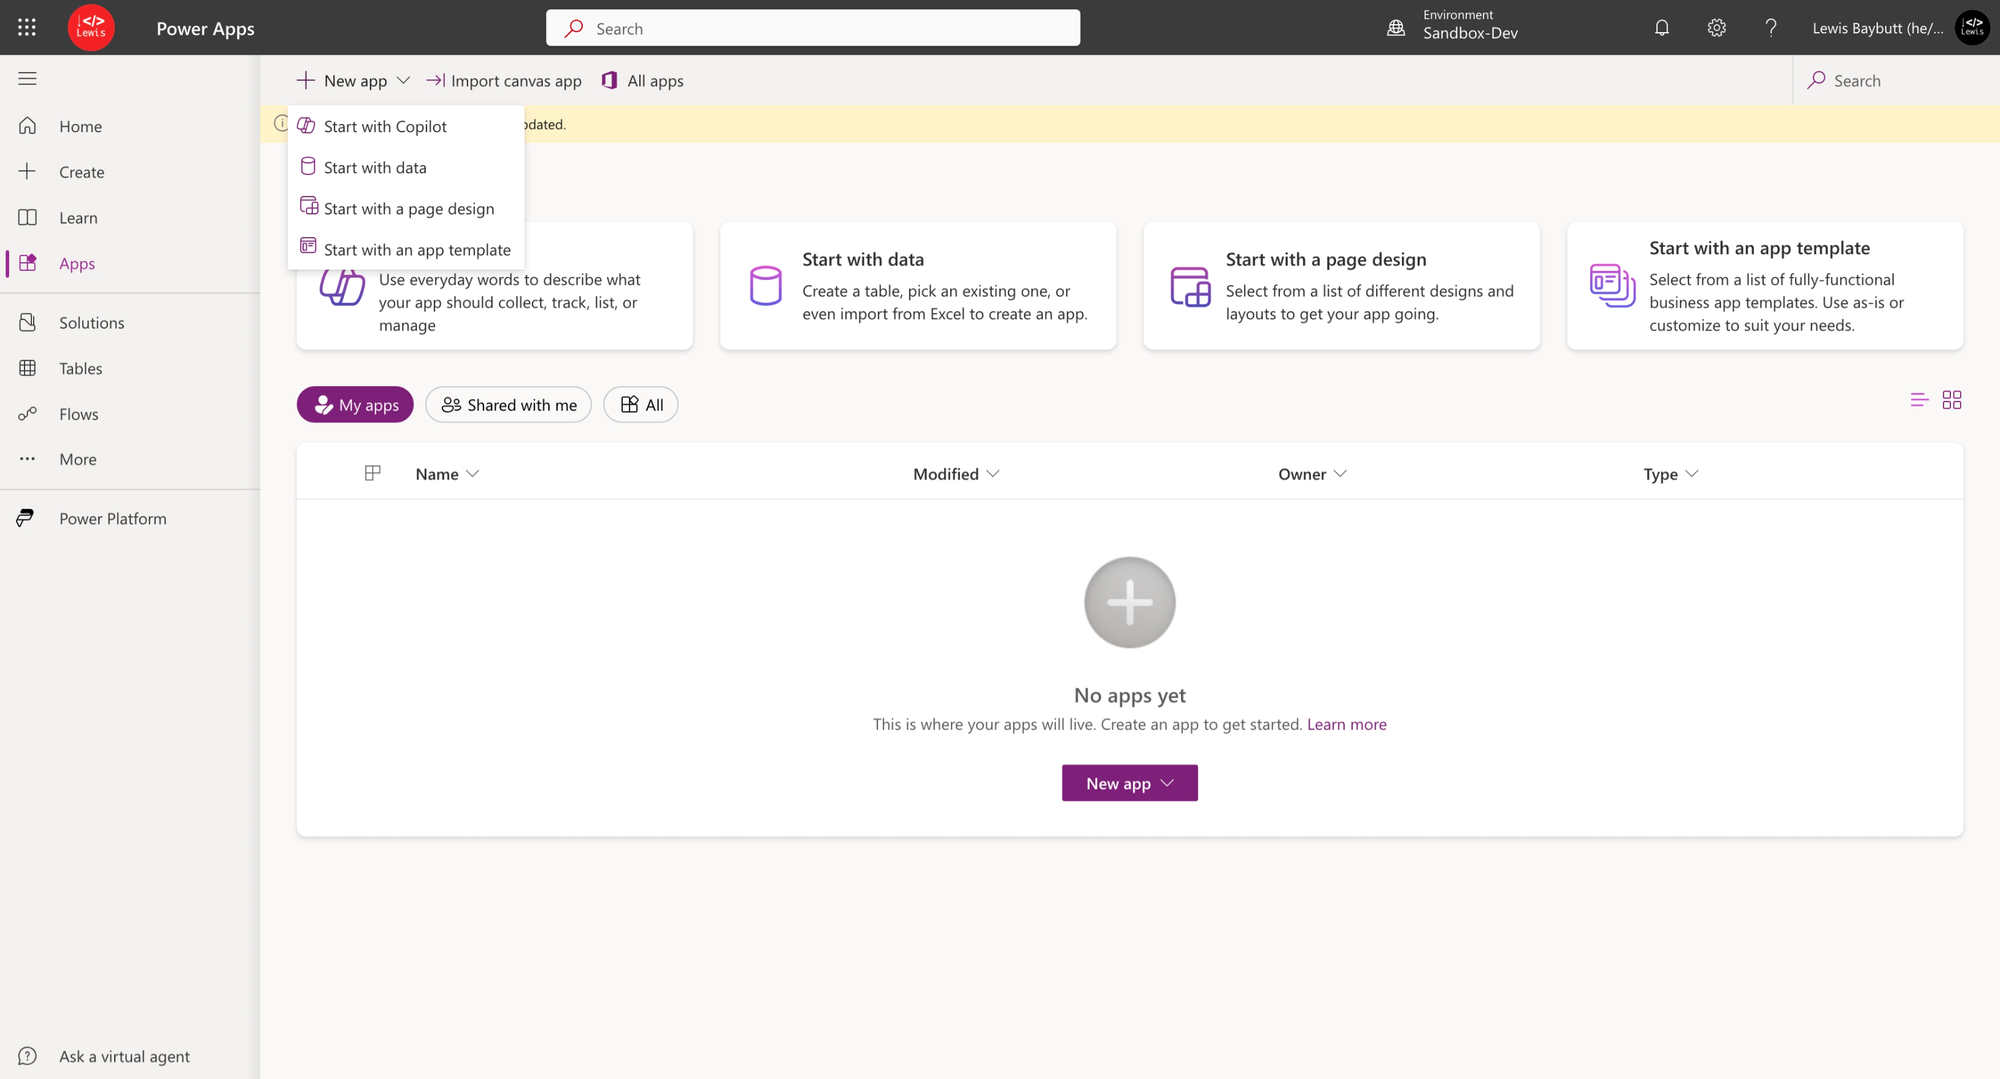The height and width of the screenshot is (1079, 2000).
Task: Click the Apps icon in sidebar
Action: click(x=28, y=263)
